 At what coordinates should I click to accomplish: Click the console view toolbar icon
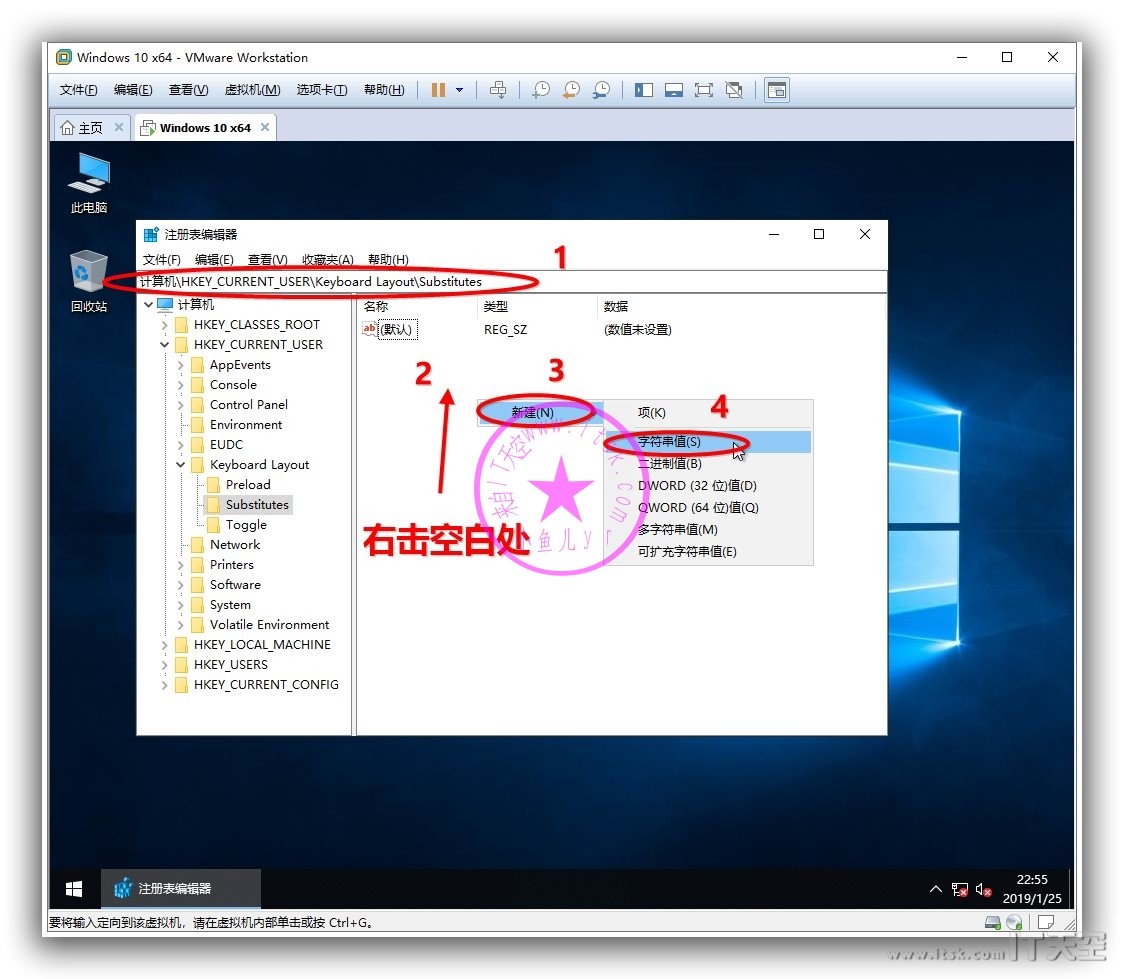[x=777, y=90]
